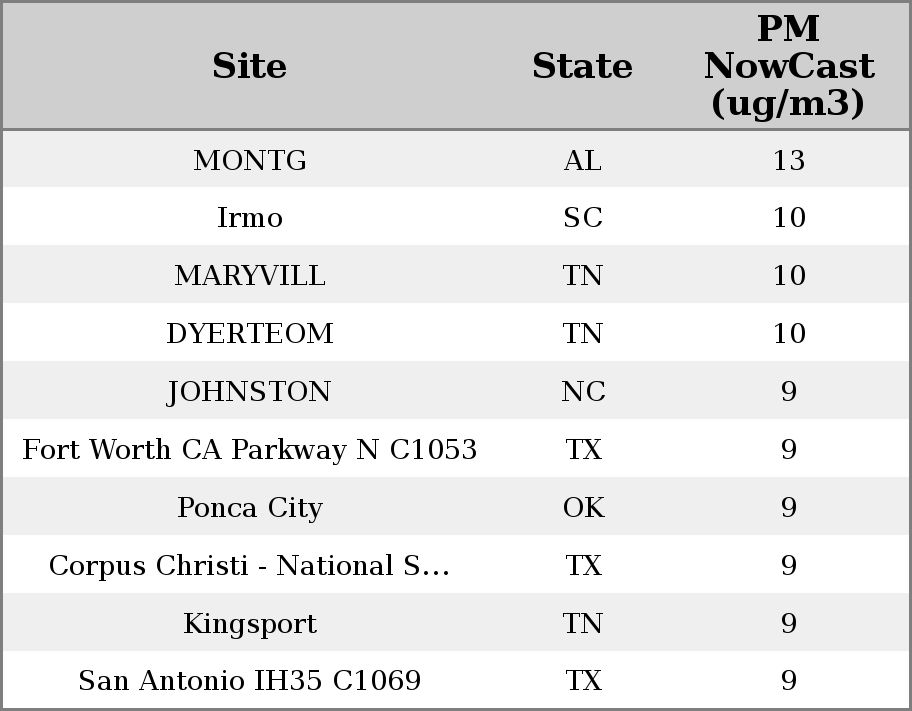
Task: Click the PM NowCast column header
Action: click(x=788, y=67)
